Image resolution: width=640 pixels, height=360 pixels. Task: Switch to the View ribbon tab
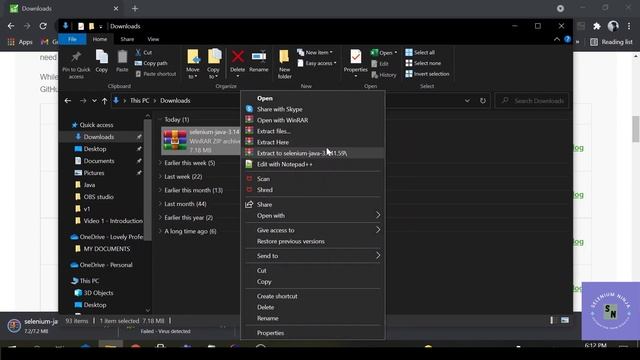coord(153,39)
